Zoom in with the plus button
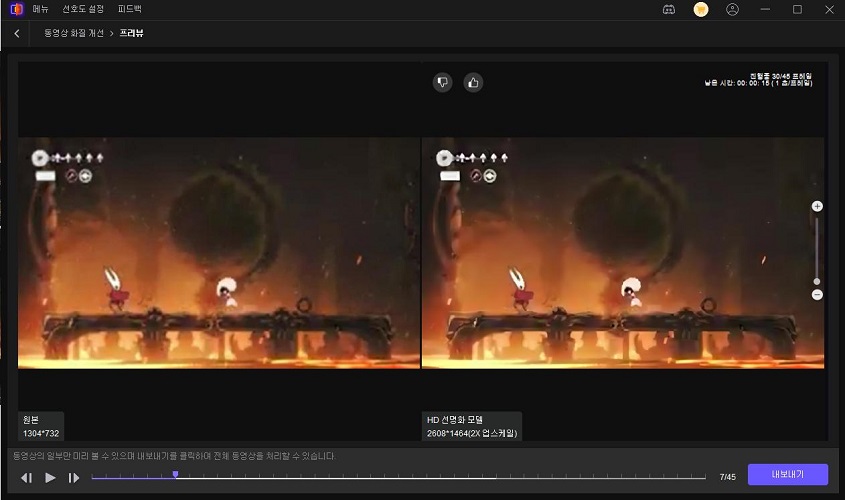The height and width of the screenshot is (500, 845). (817, 206)
